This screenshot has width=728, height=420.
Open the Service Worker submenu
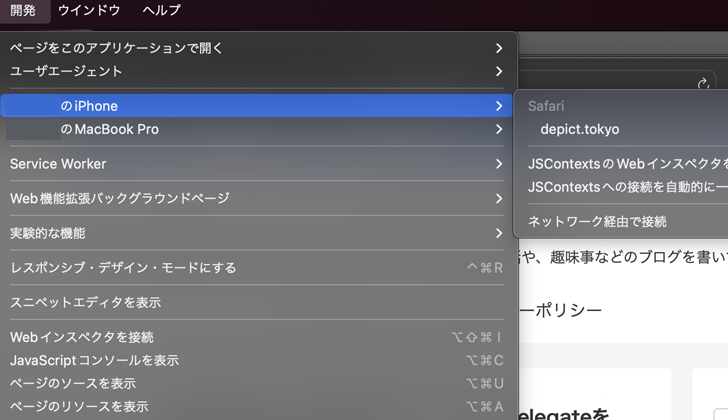pyautogui.click(x=256, y=164)
